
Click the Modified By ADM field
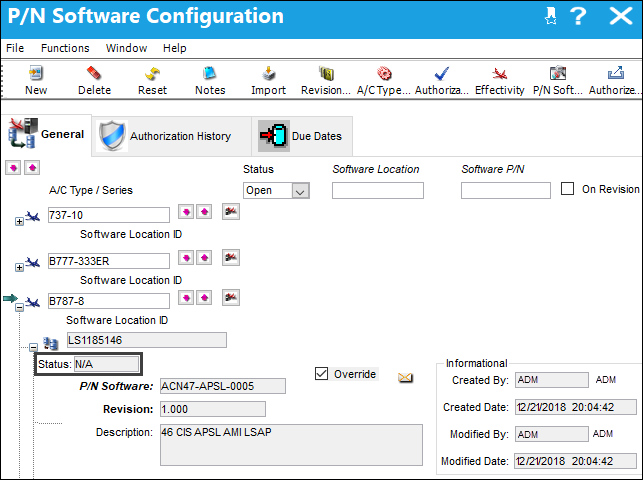click(552, 434)
